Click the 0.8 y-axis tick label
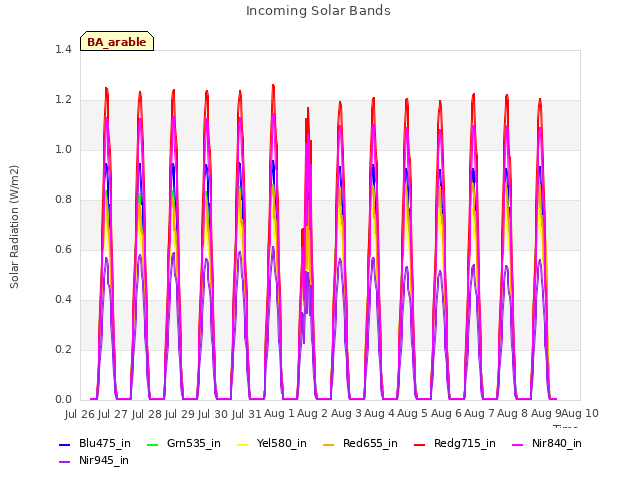This screenshot has width=640, height=480. [63, 200]
